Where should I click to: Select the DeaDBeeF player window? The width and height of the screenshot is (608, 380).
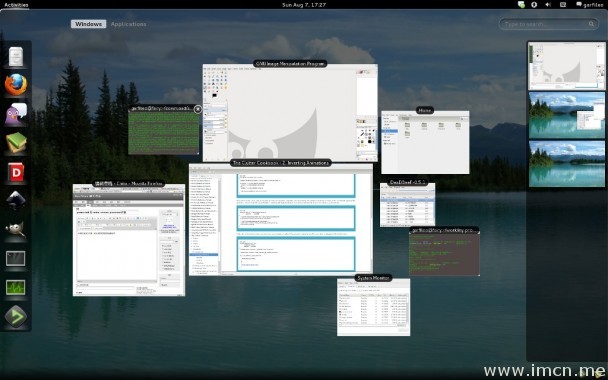click(408, 205)
